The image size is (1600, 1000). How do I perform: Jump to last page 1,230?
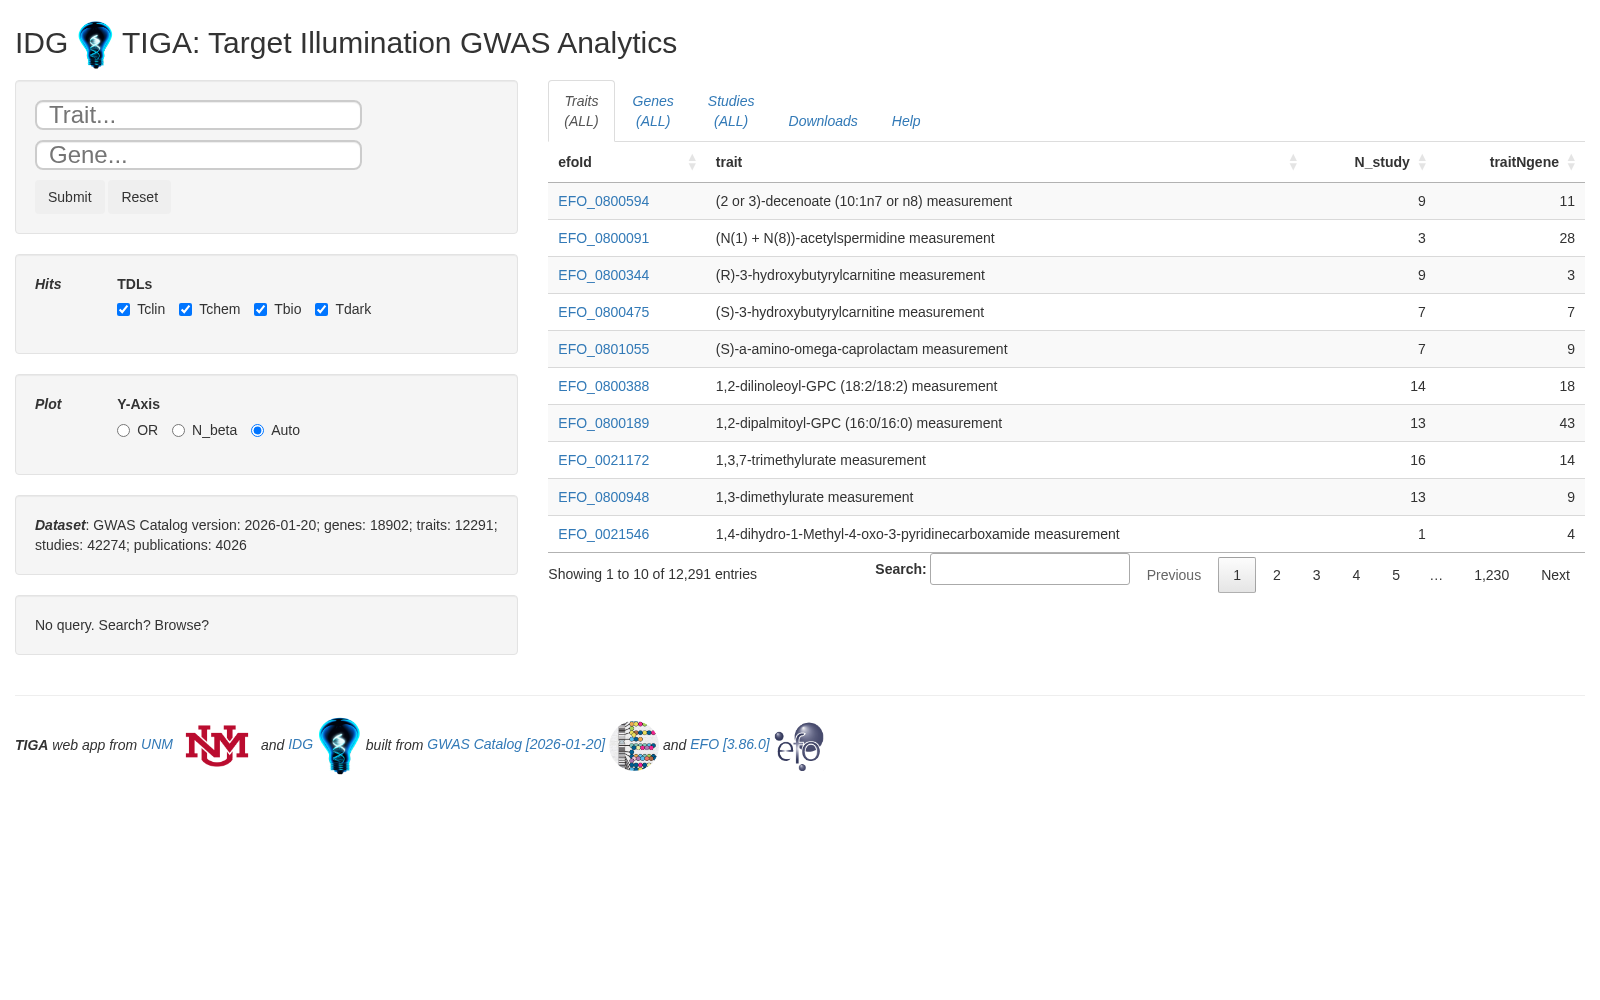click(x=1491, y=575)
